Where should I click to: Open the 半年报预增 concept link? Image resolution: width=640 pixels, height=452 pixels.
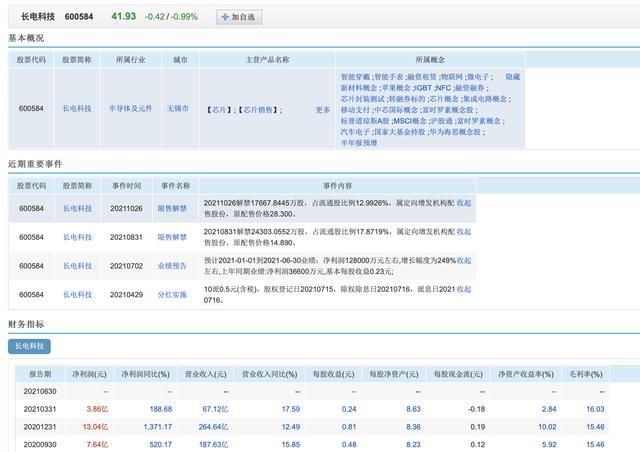[x=359, y=143]
